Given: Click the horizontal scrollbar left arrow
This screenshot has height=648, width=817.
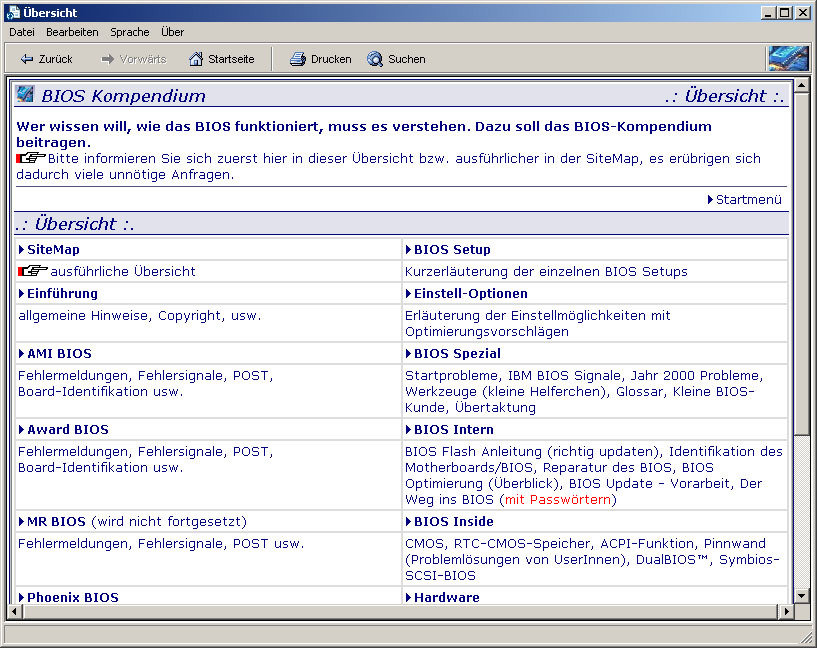Looking at the screenshot, I should [x=14, y=611].
